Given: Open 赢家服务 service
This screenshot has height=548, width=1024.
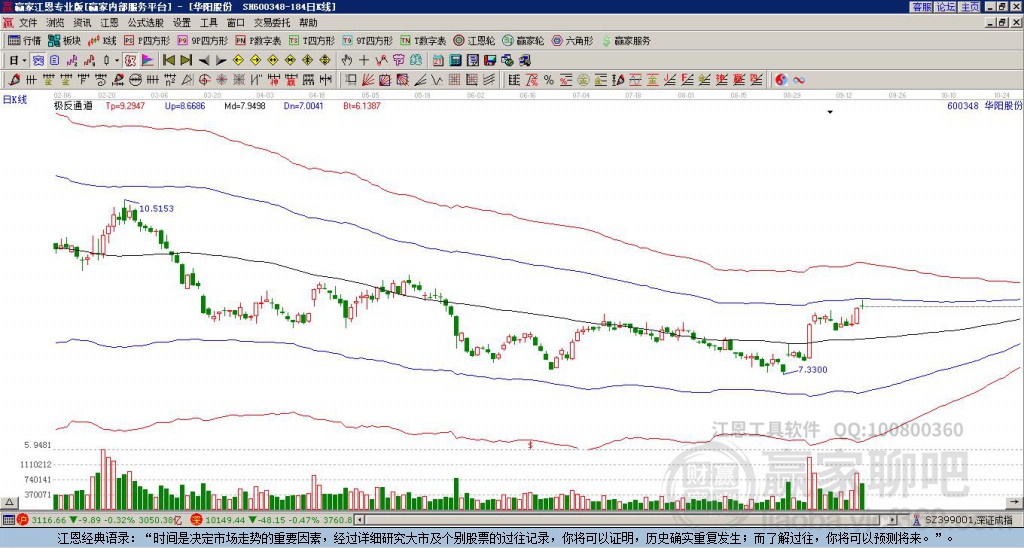Looking at the screenshot, I should pos(625,40).
